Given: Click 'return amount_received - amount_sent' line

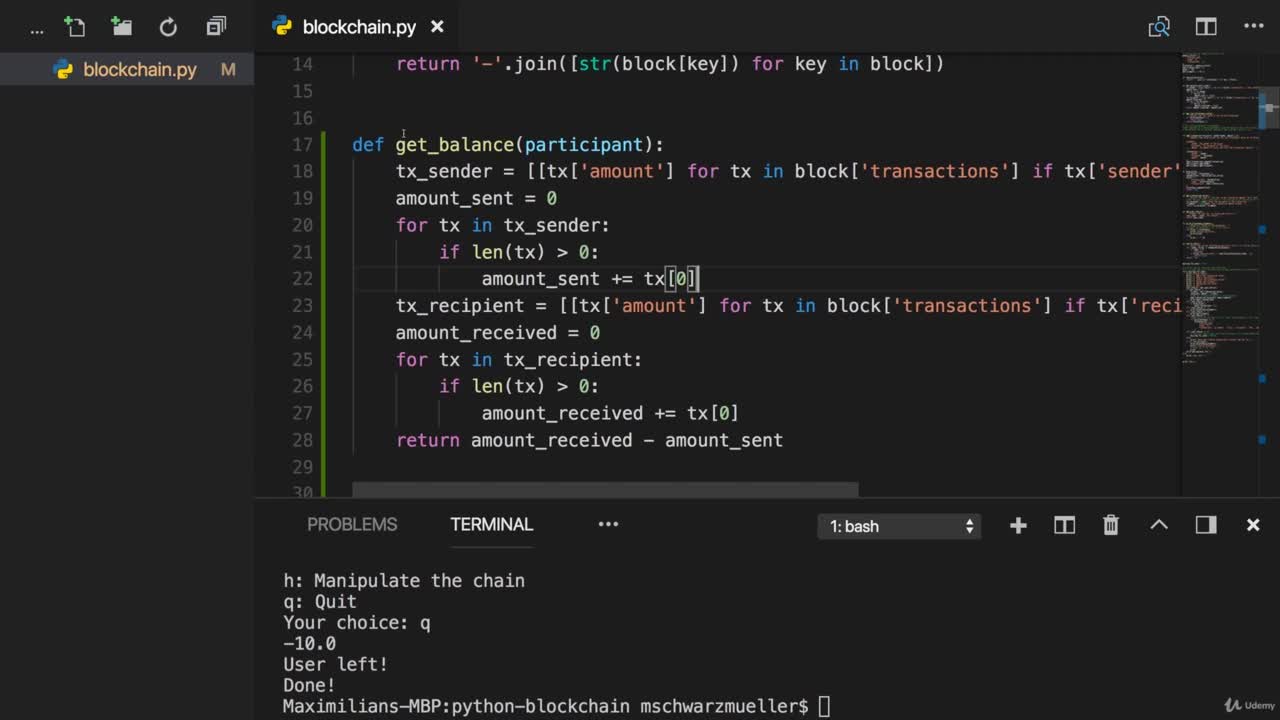Looking at the screenshot, I should pos(589,440).
